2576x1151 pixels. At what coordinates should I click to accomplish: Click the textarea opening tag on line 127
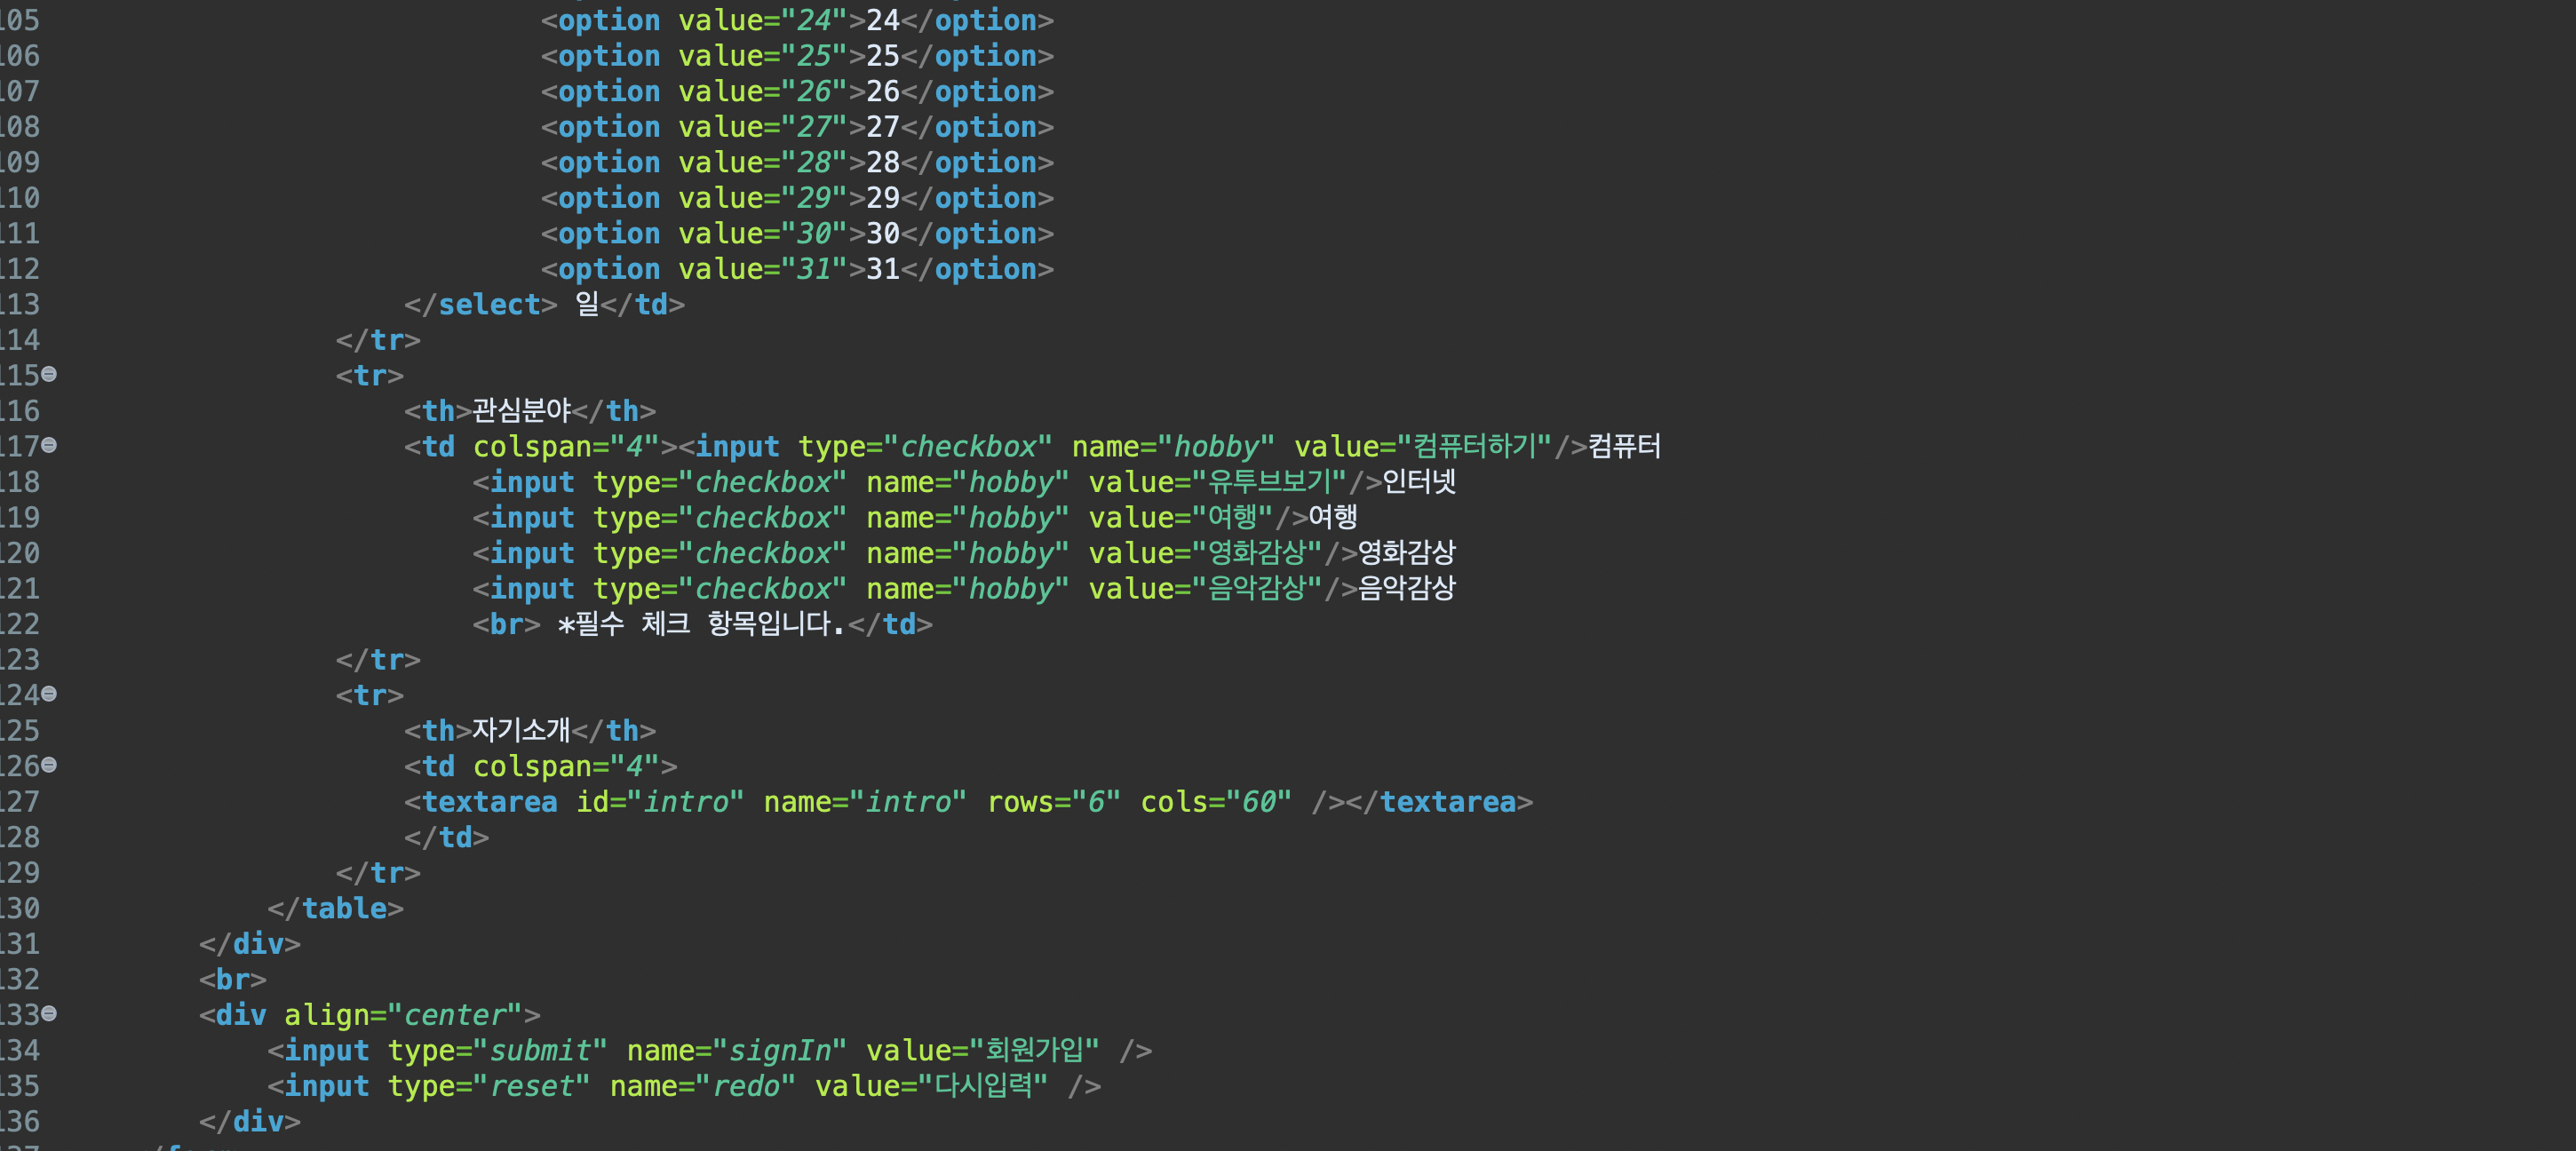point(488,802)
